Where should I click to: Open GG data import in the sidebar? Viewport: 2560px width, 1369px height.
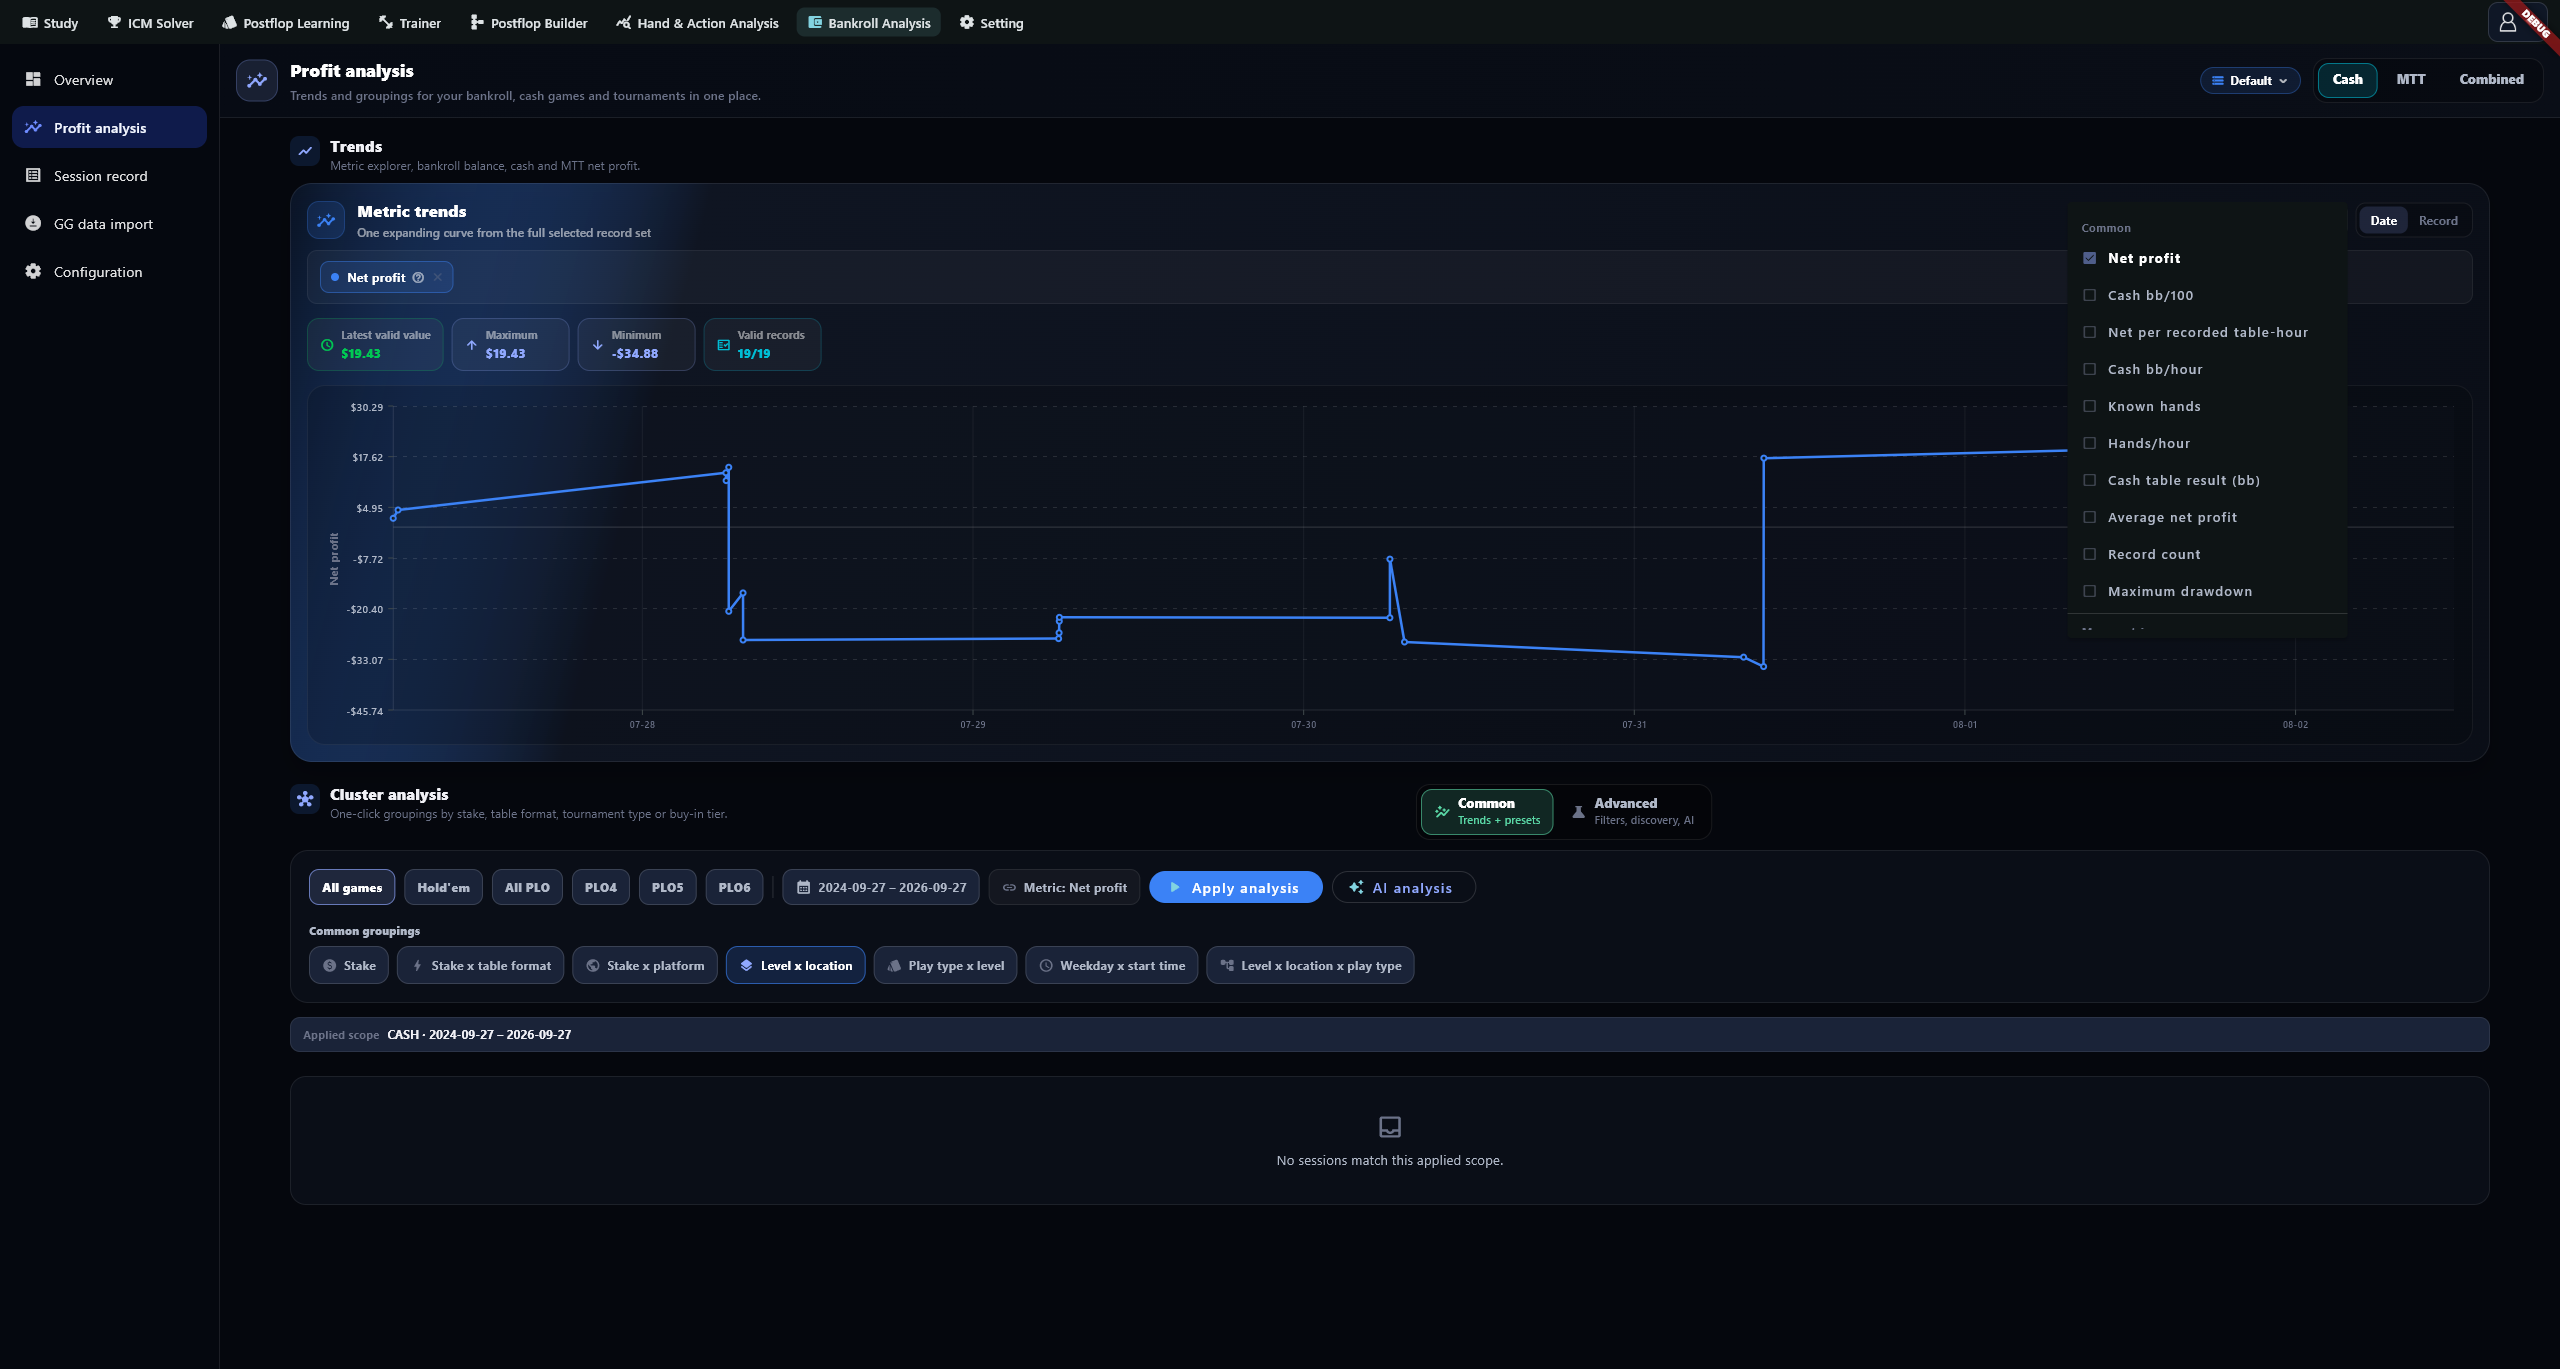109,224
